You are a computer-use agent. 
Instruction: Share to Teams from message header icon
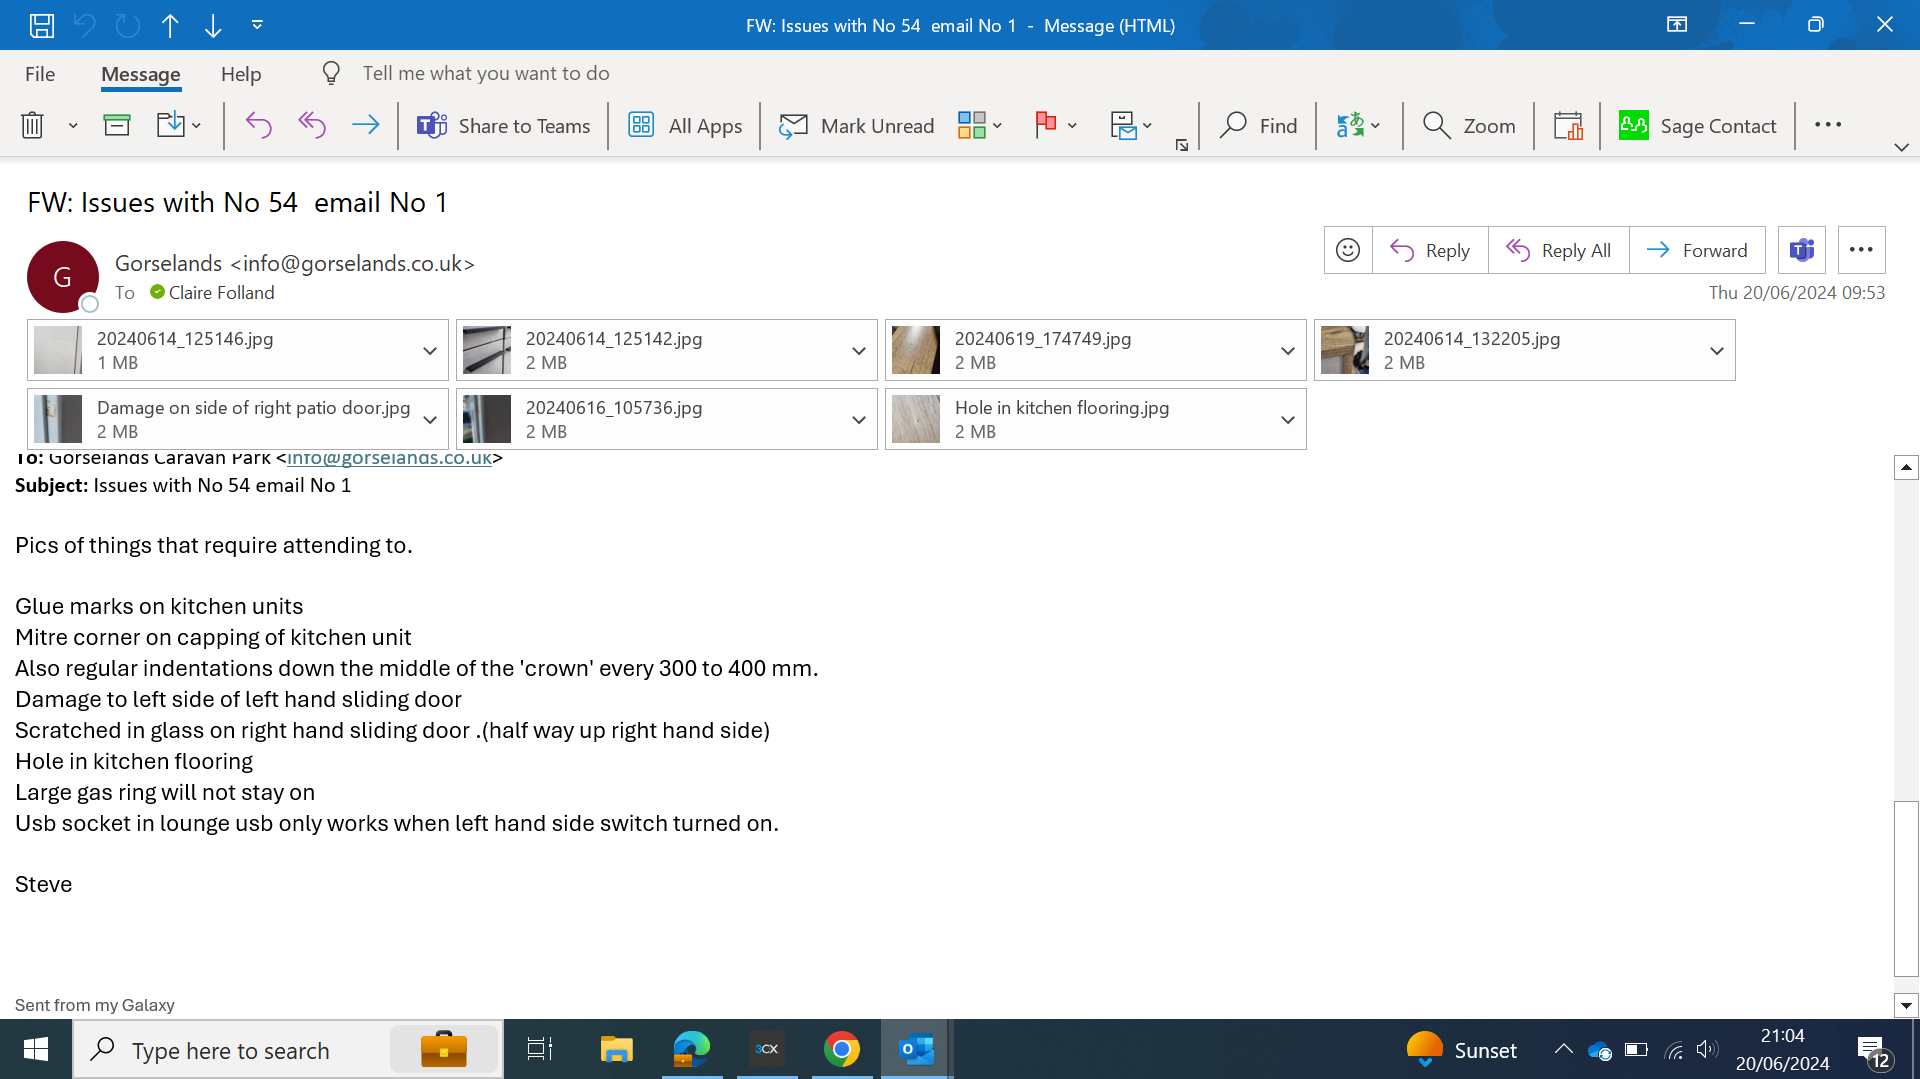click(1802, 250)
